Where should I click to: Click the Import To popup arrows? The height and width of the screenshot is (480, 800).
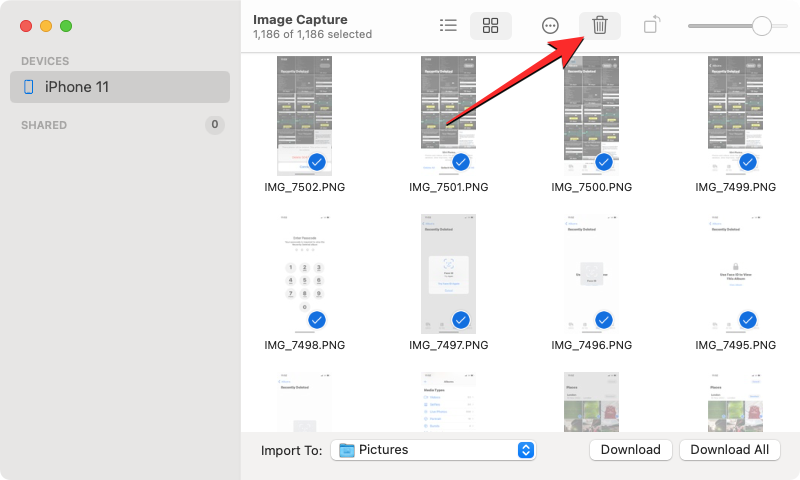[x=526, y=450]
